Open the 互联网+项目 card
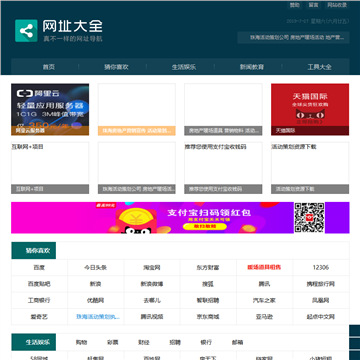This screenshot has height=360, width=360. point(50,168)
